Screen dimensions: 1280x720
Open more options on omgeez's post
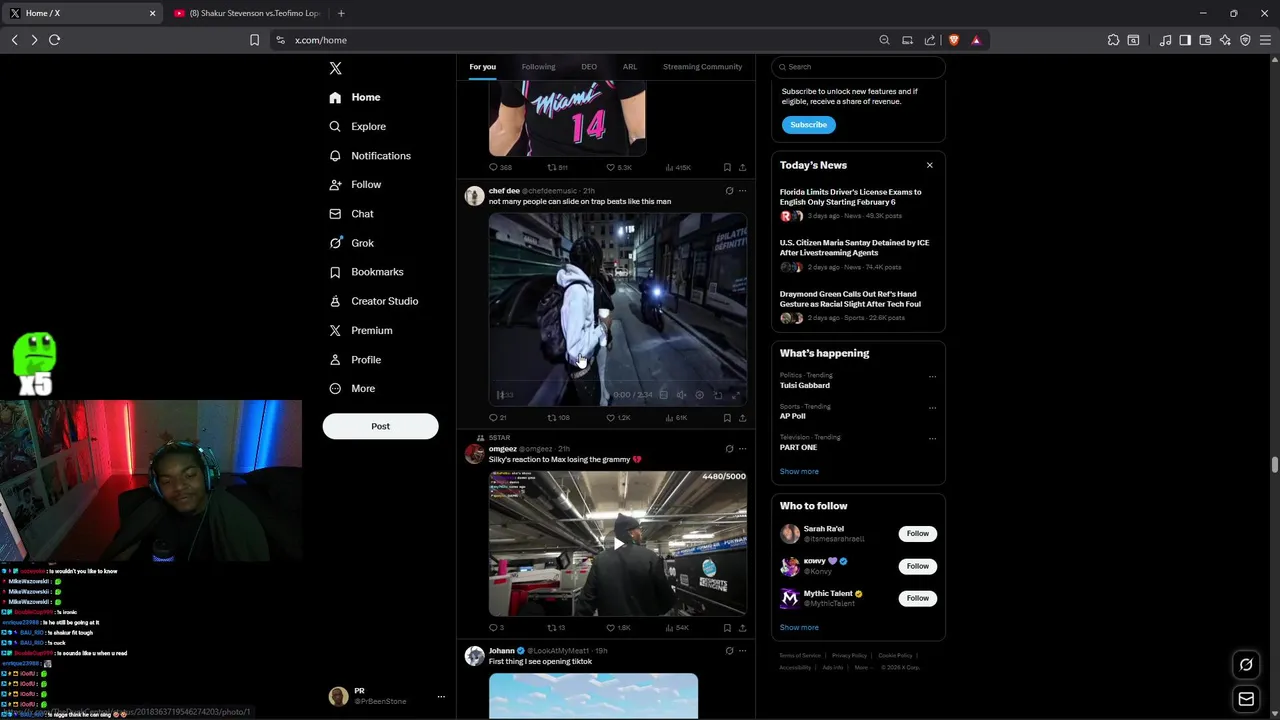tap(742, 449)
